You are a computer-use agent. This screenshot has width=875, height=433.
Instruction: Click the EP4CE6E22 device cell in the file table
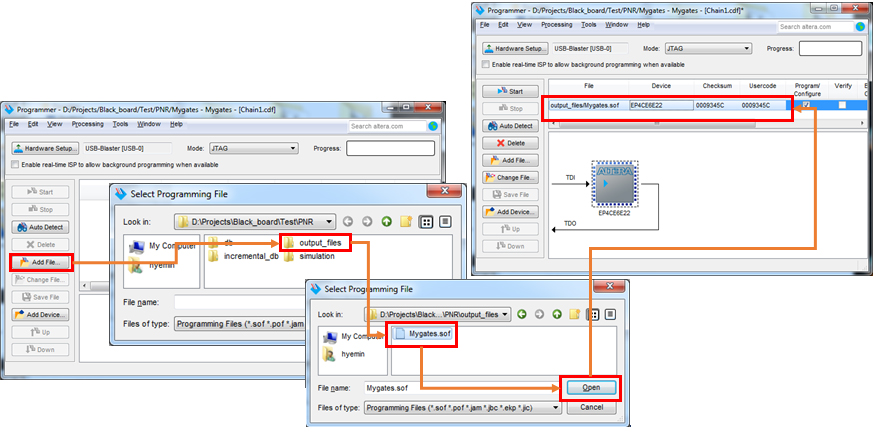pos(661,105)
